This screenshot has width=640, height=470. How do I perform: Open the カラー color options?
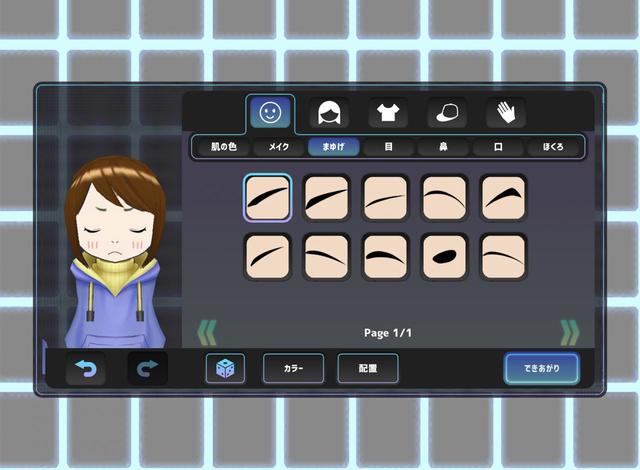[x=293, y=368]
